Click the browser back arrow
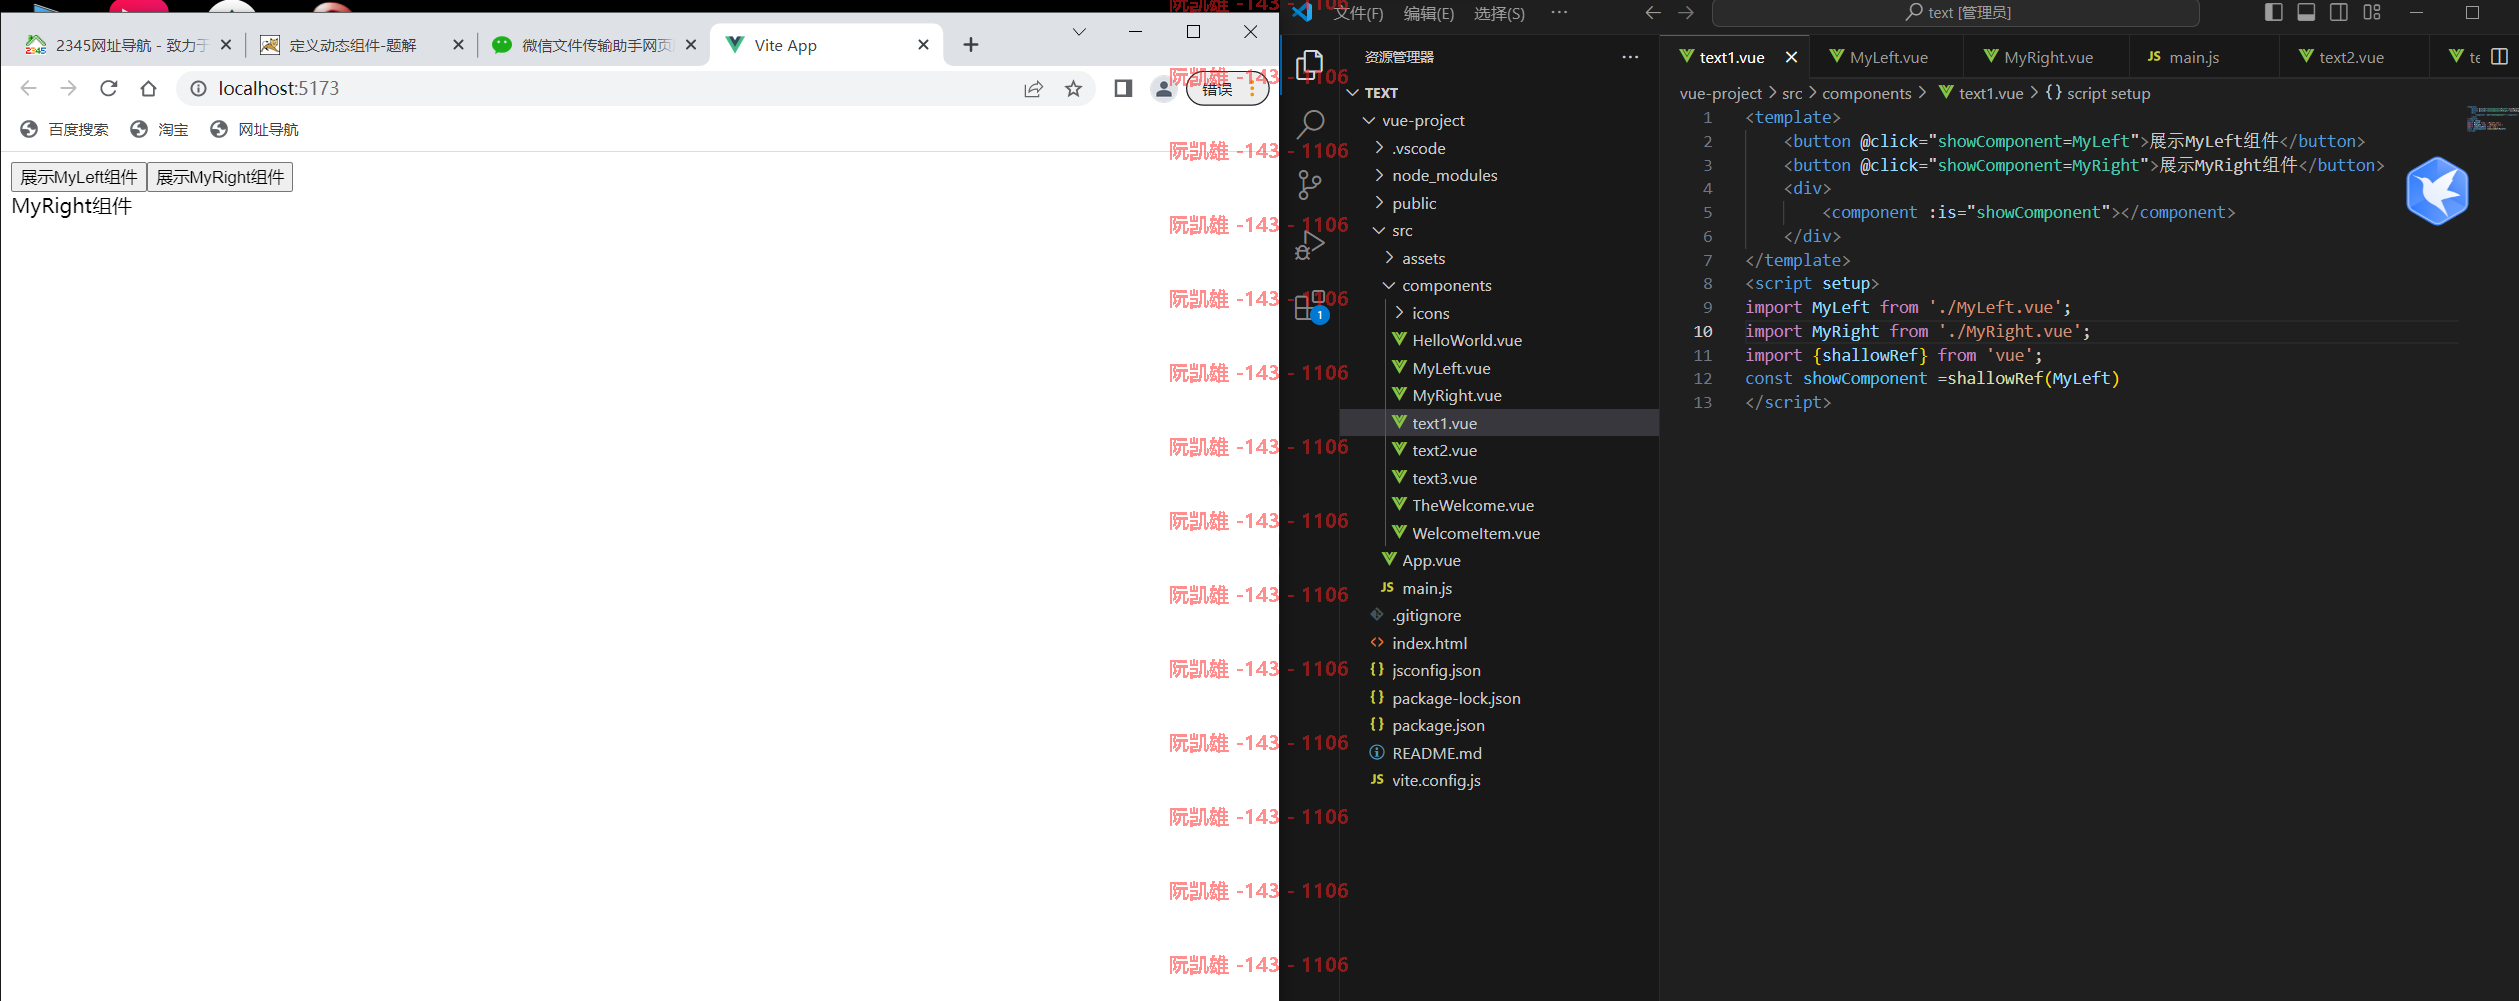2519x1001 pixels. pos(28,88)
